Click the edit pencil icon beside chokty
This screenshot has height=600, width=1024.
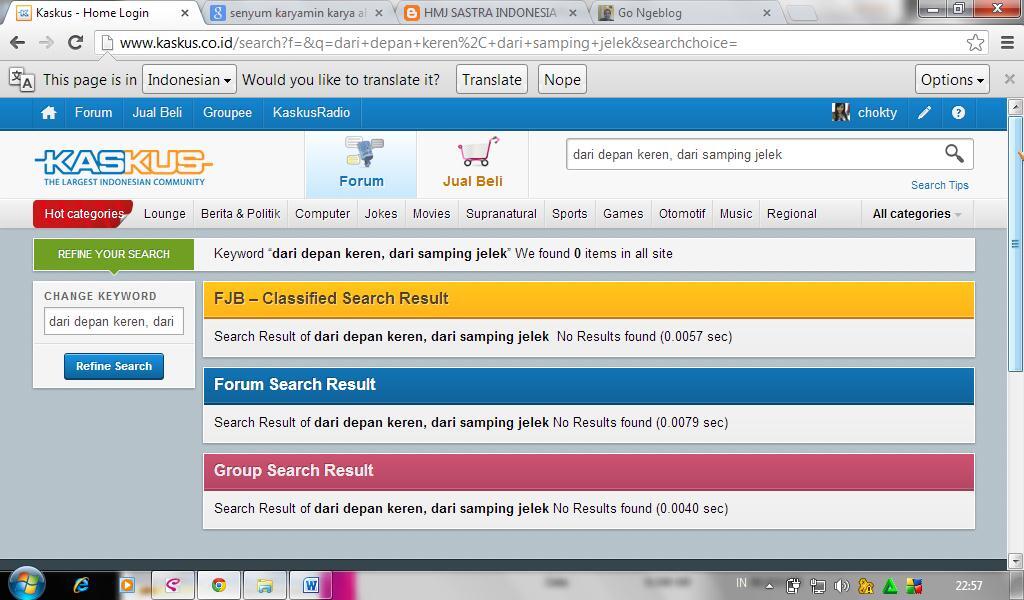click(x=924, y=113)
